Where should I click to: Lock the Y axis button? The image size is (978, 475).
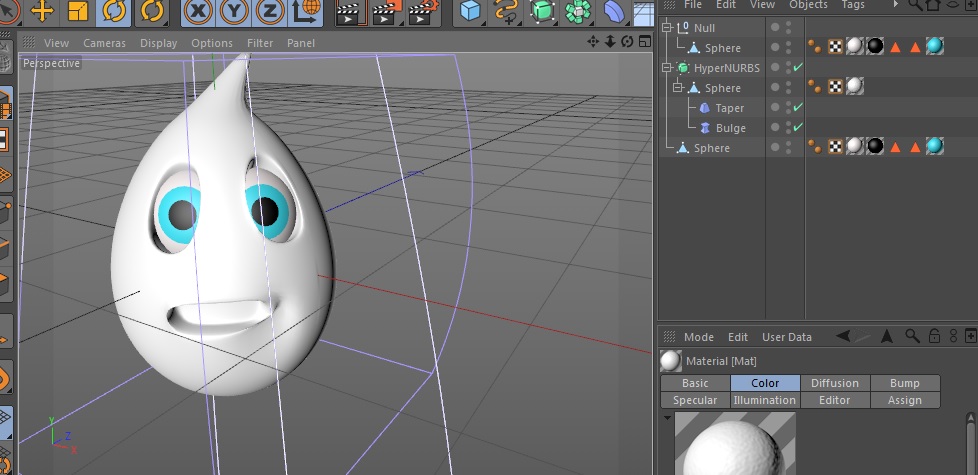tap(234, 11)
